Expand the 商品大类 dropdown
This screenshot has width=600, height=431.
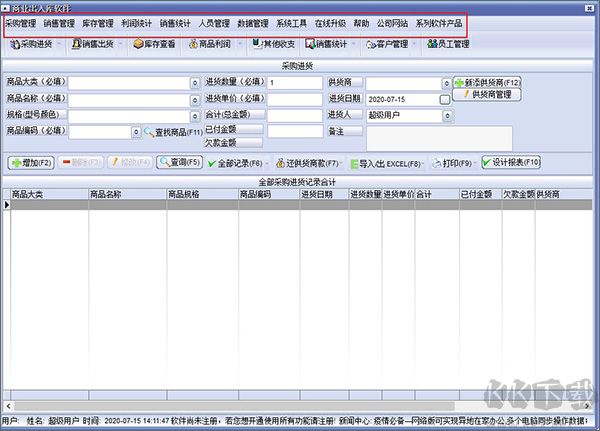194,84
